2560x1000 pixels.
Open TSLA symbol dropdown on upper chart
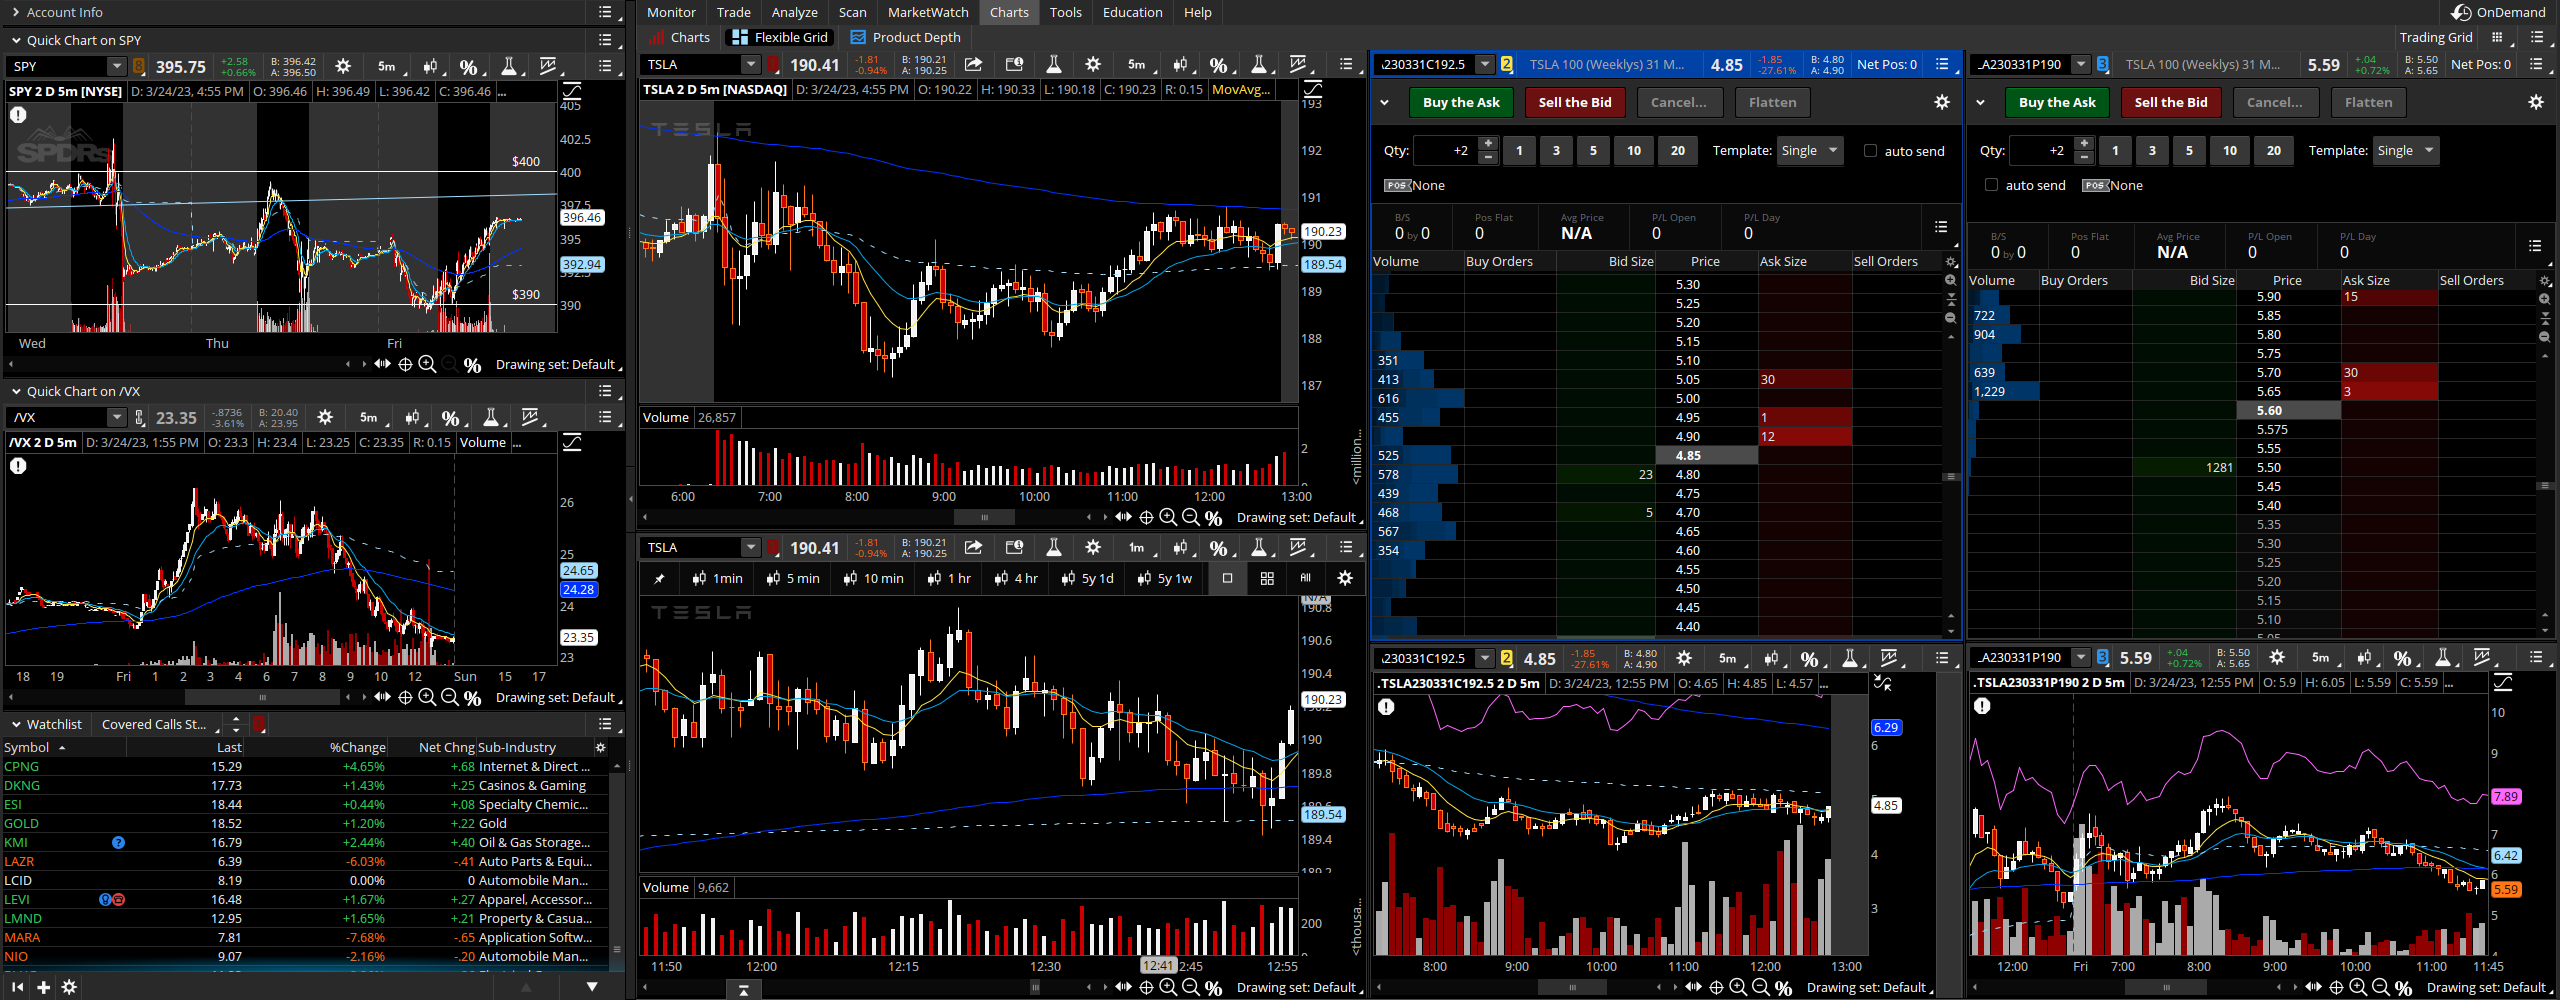tap(751, 65)
